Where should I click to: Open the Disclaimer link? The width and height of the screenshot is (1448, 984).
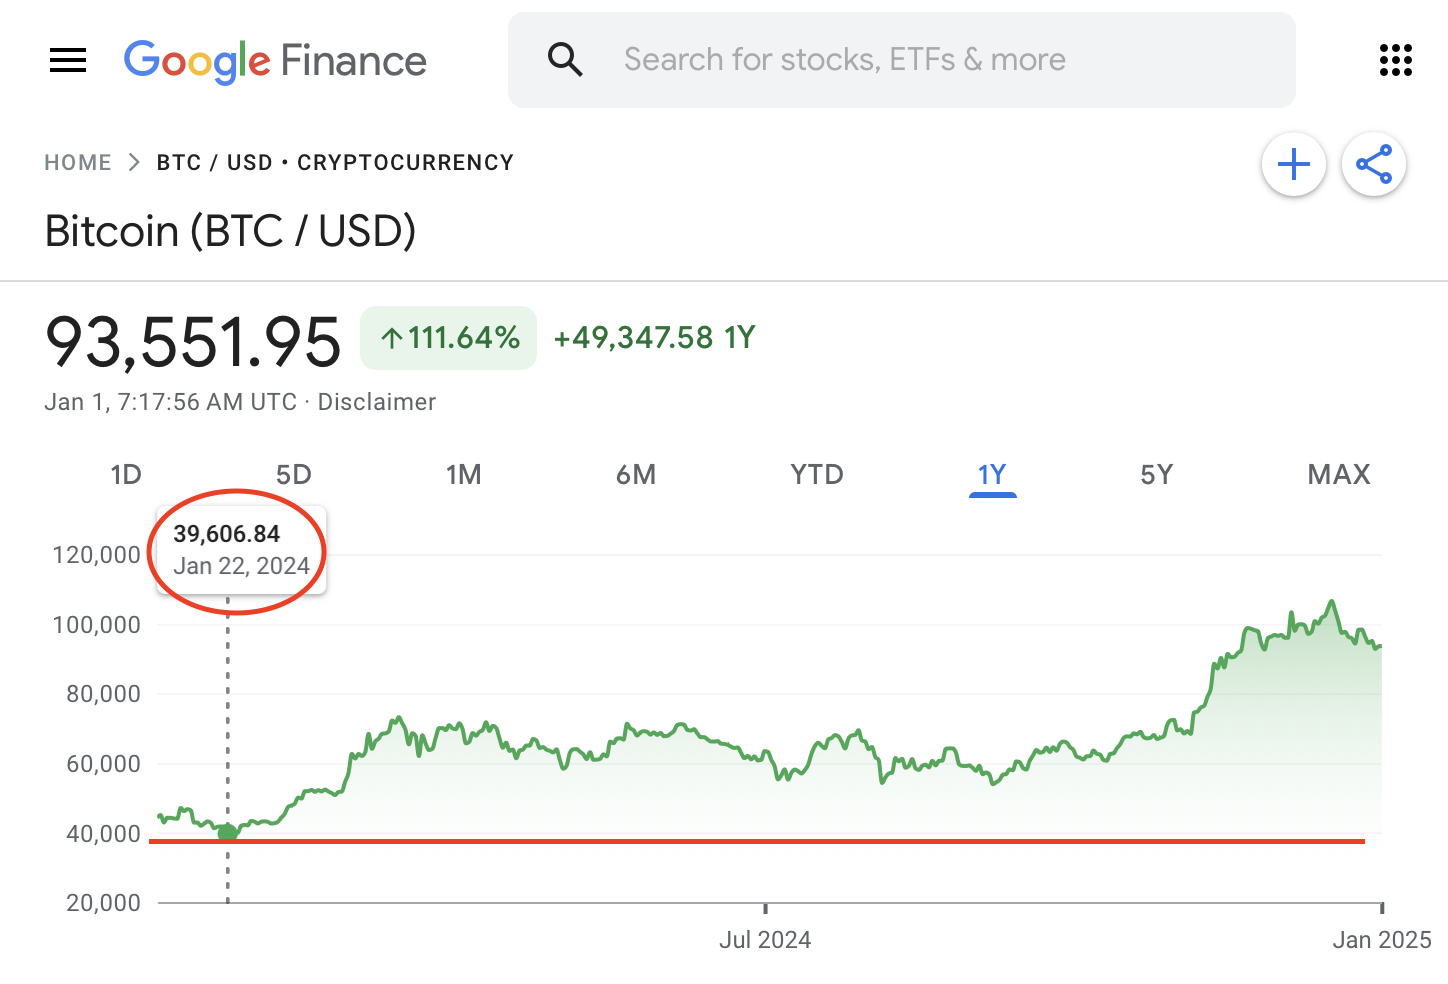[x=377, y=402]
